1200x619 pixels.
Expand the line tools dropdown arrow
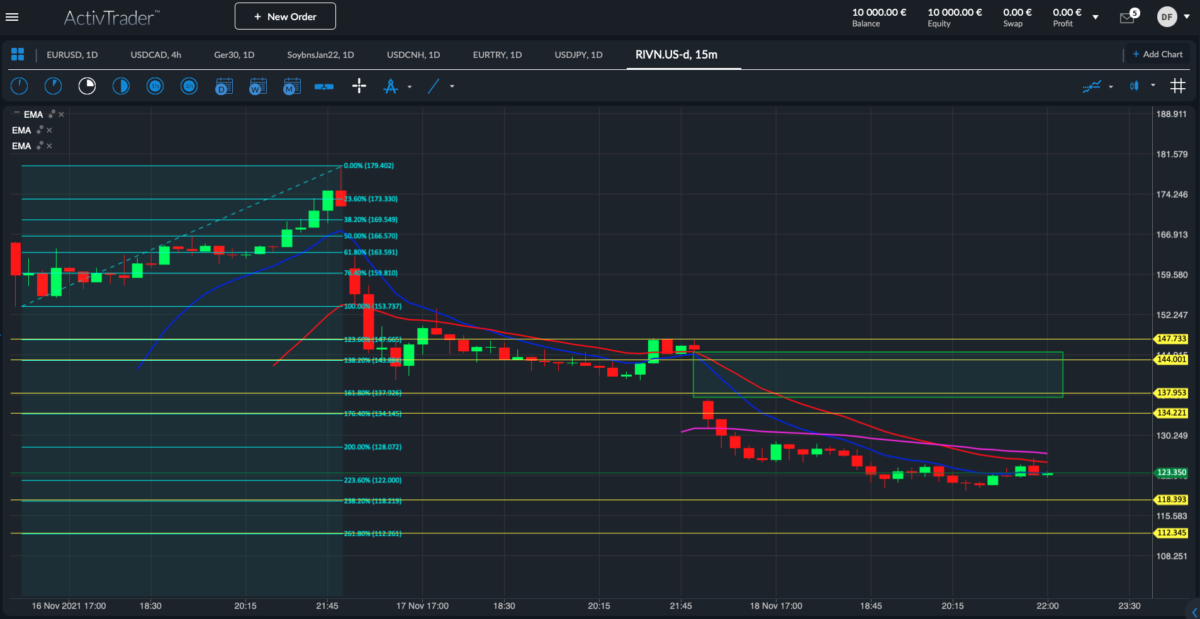[x=452, y=87]
